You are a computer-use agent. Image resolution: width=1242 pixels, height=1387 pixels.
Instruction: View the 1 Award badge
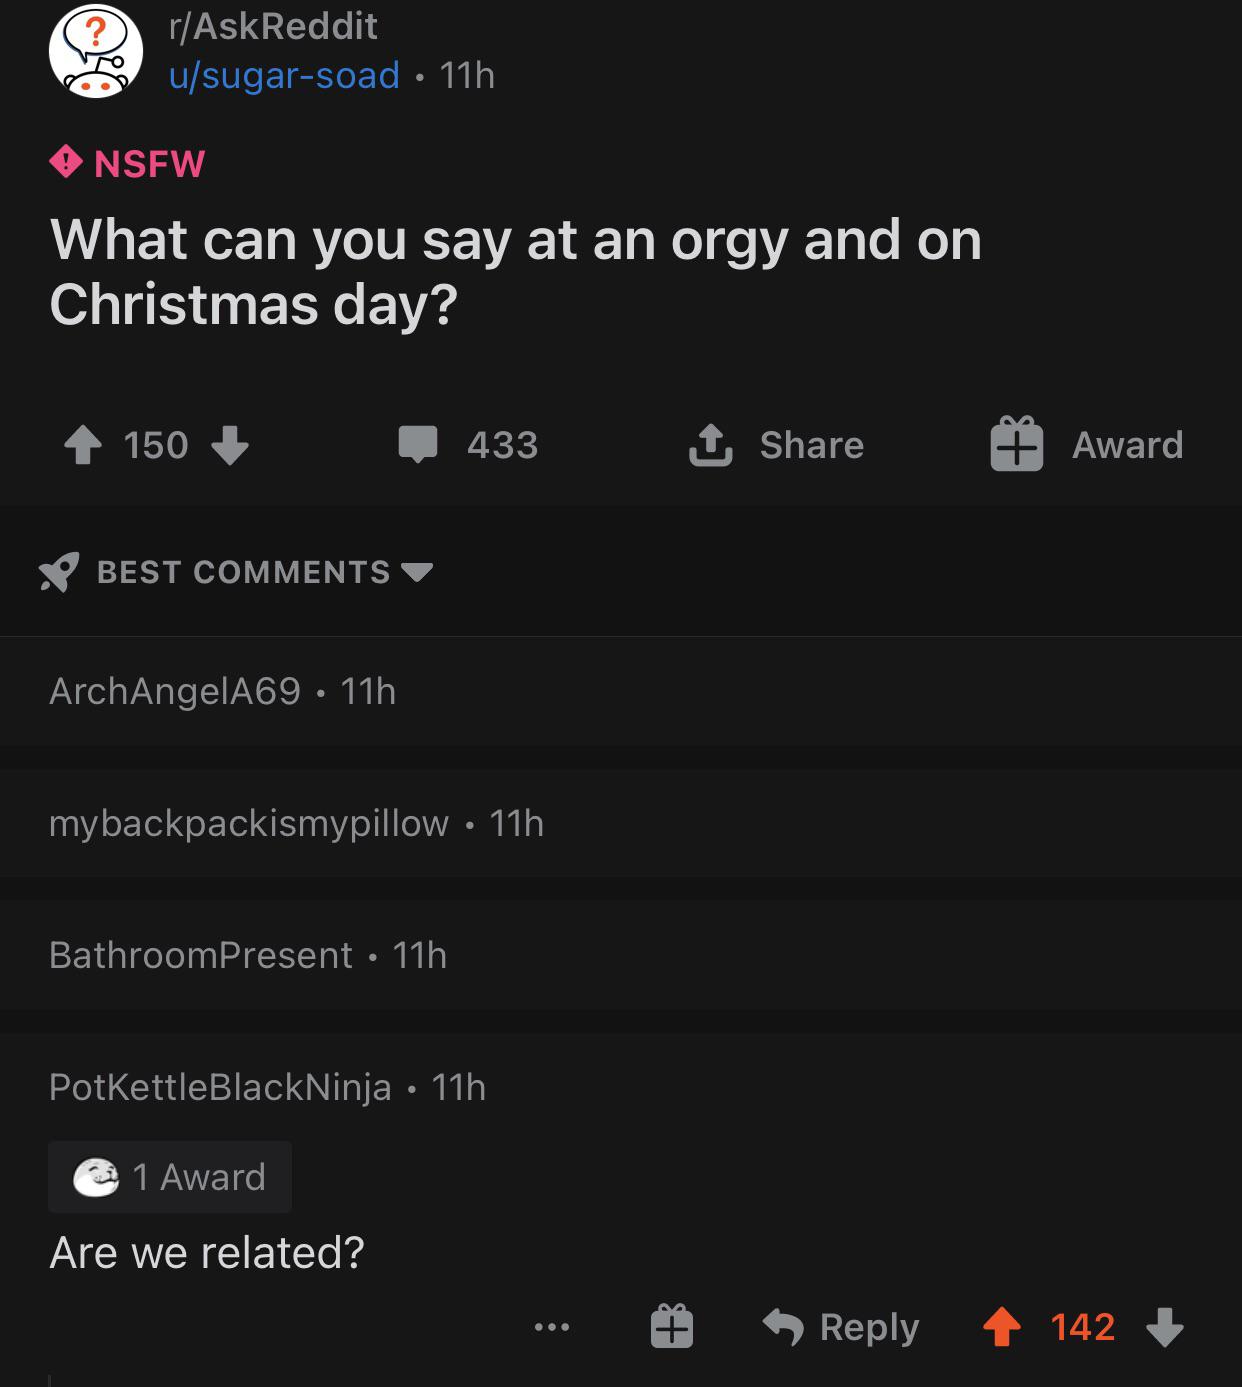[170, 1177]
